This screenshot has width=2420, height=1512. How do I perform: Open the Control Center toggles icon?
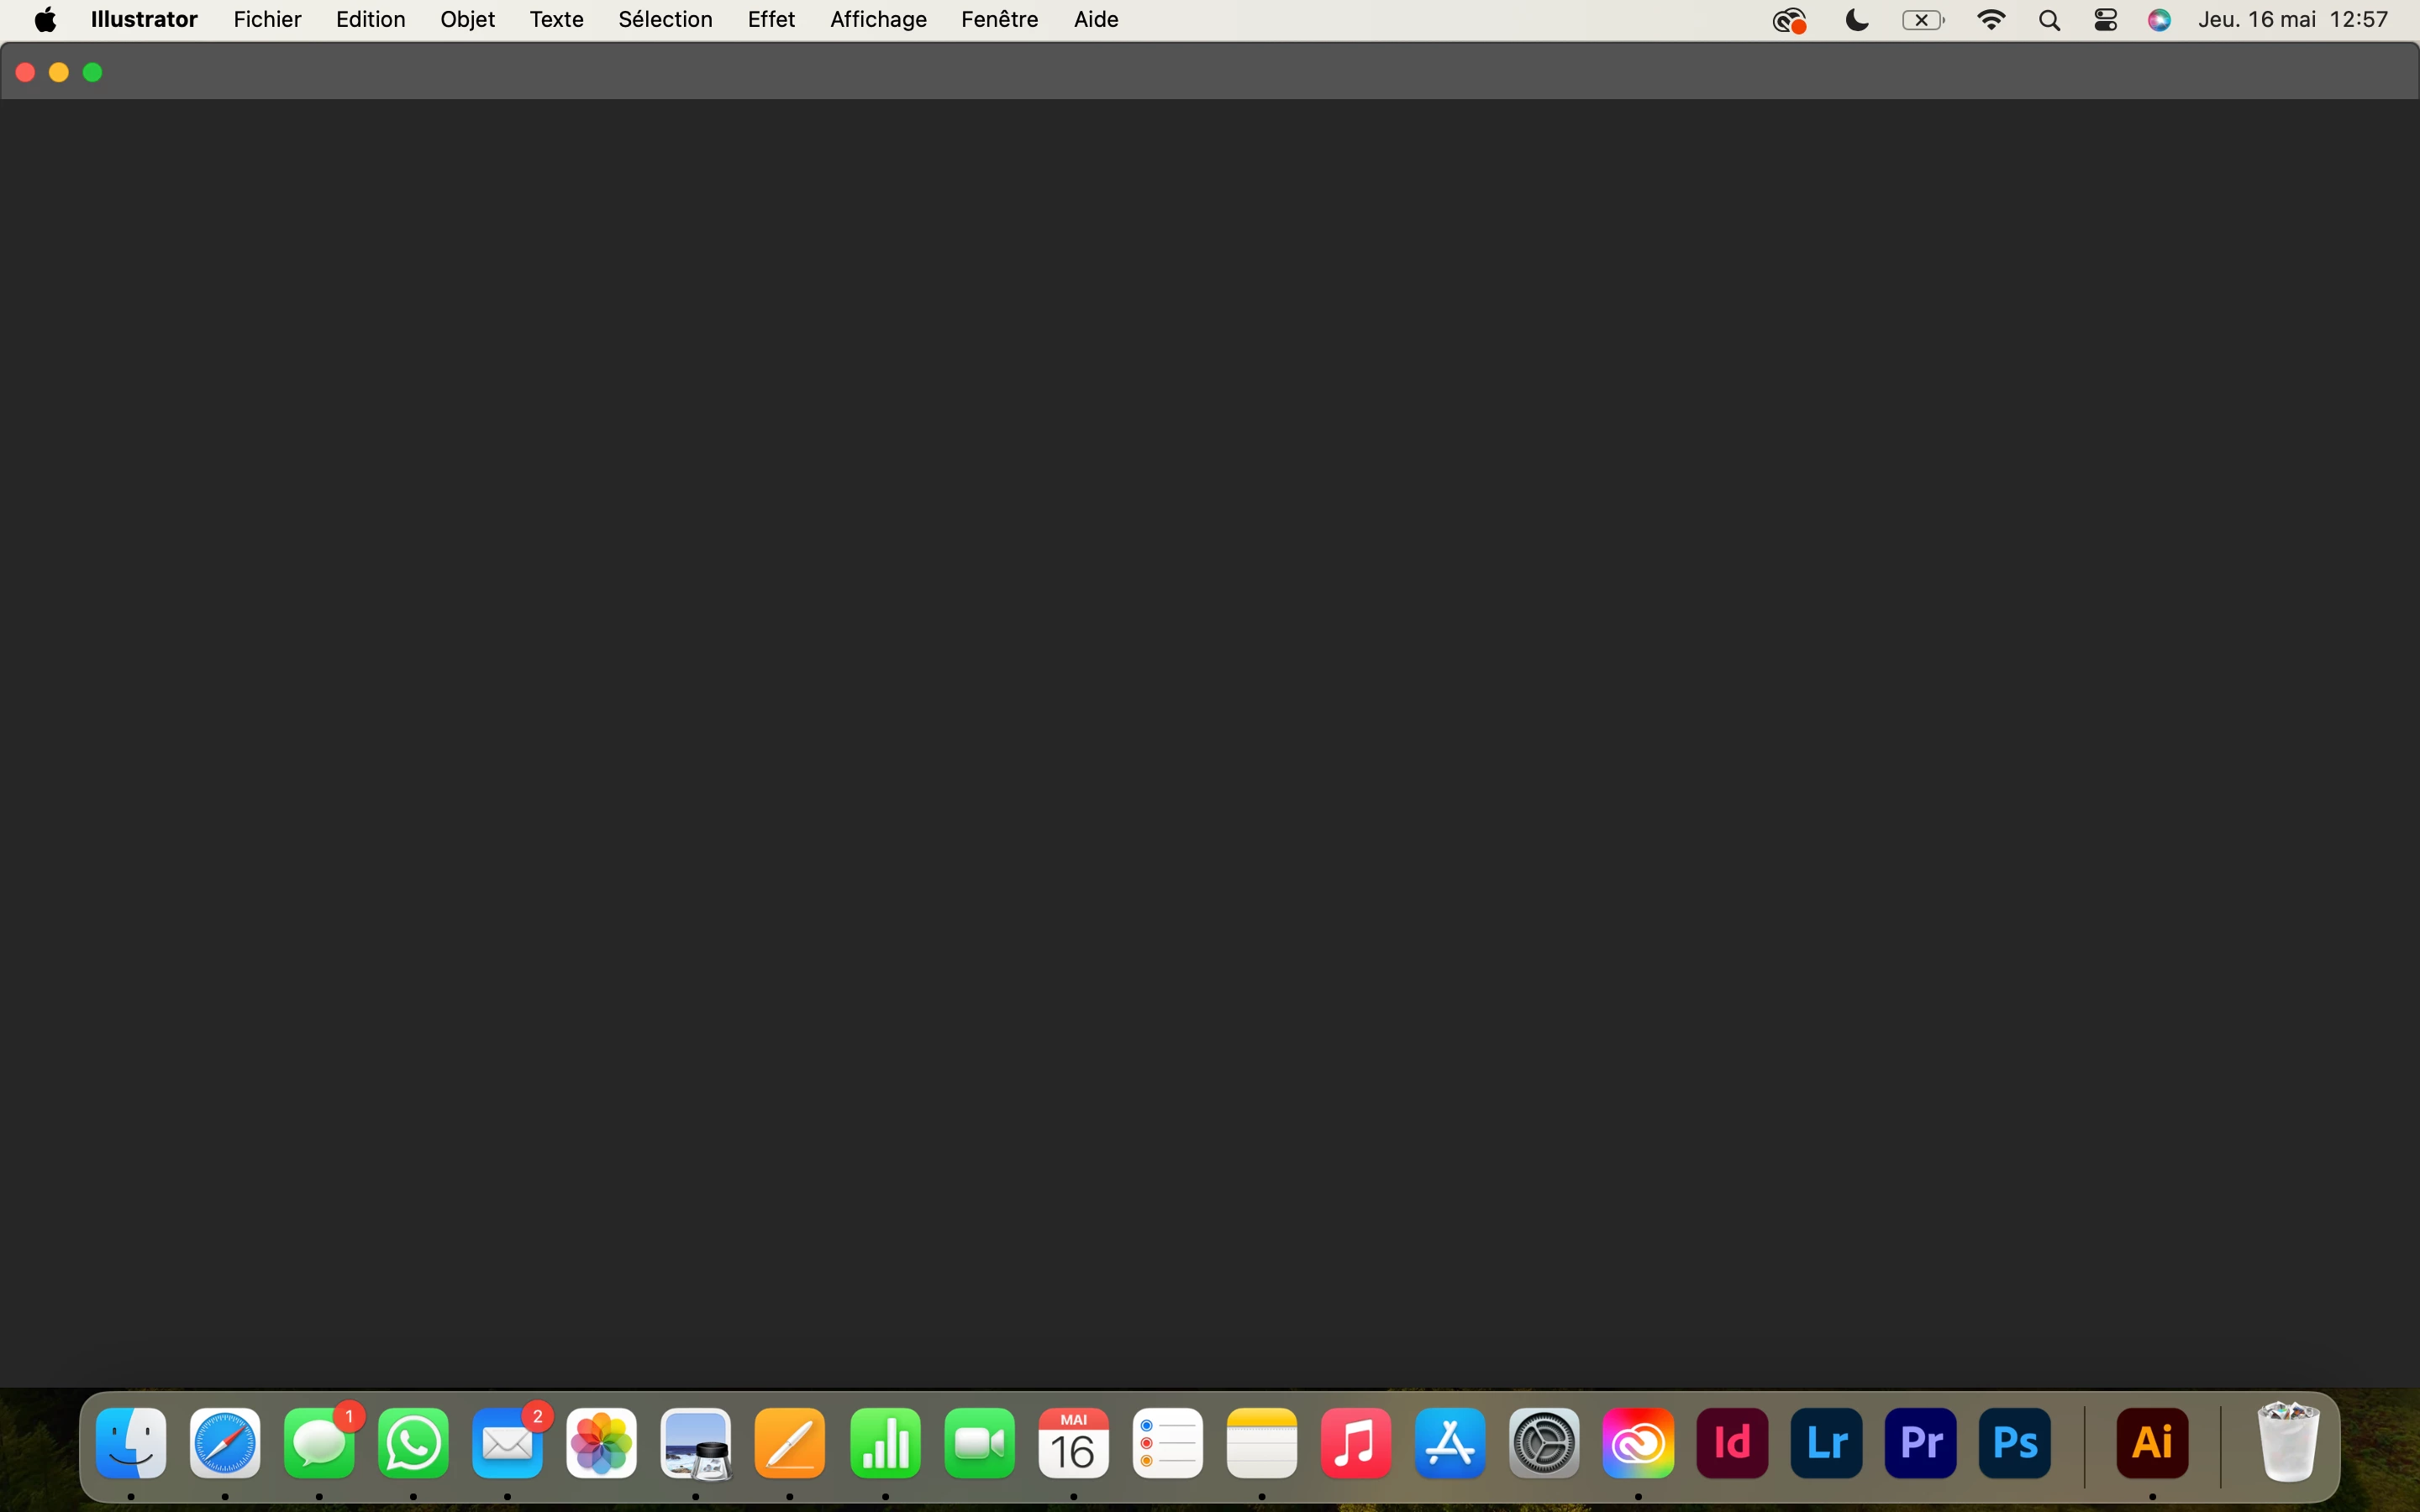[x=2106, y=20]
